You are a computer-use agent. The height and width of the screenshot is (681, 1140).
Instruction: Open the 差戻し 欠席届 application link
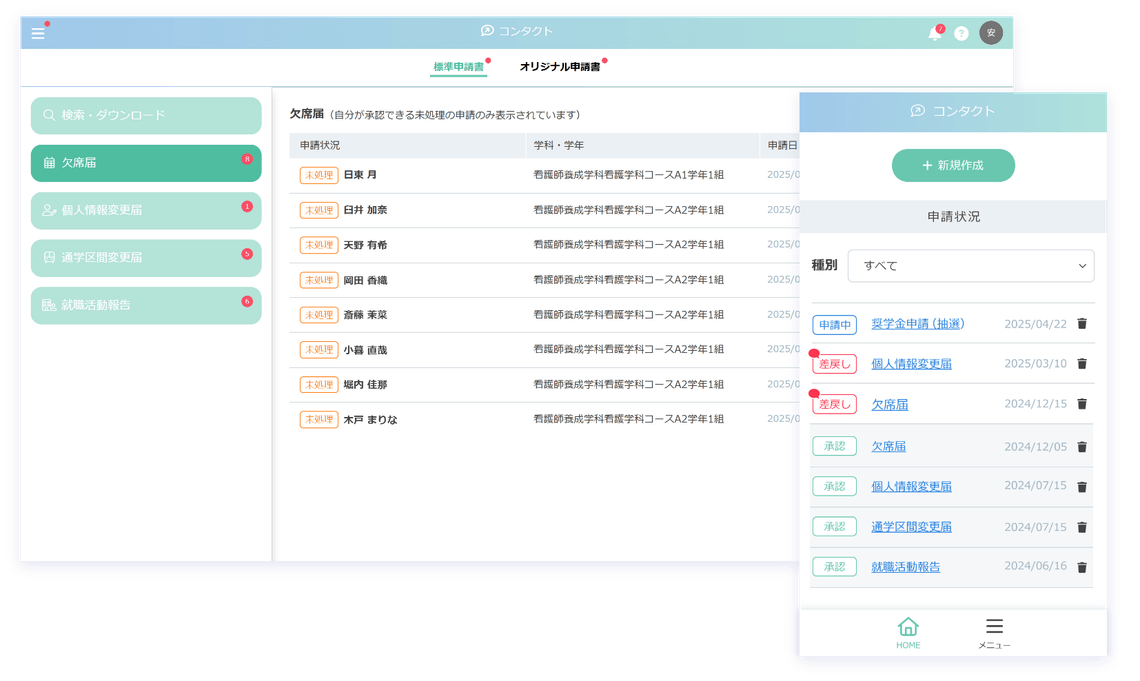point(890,404)
